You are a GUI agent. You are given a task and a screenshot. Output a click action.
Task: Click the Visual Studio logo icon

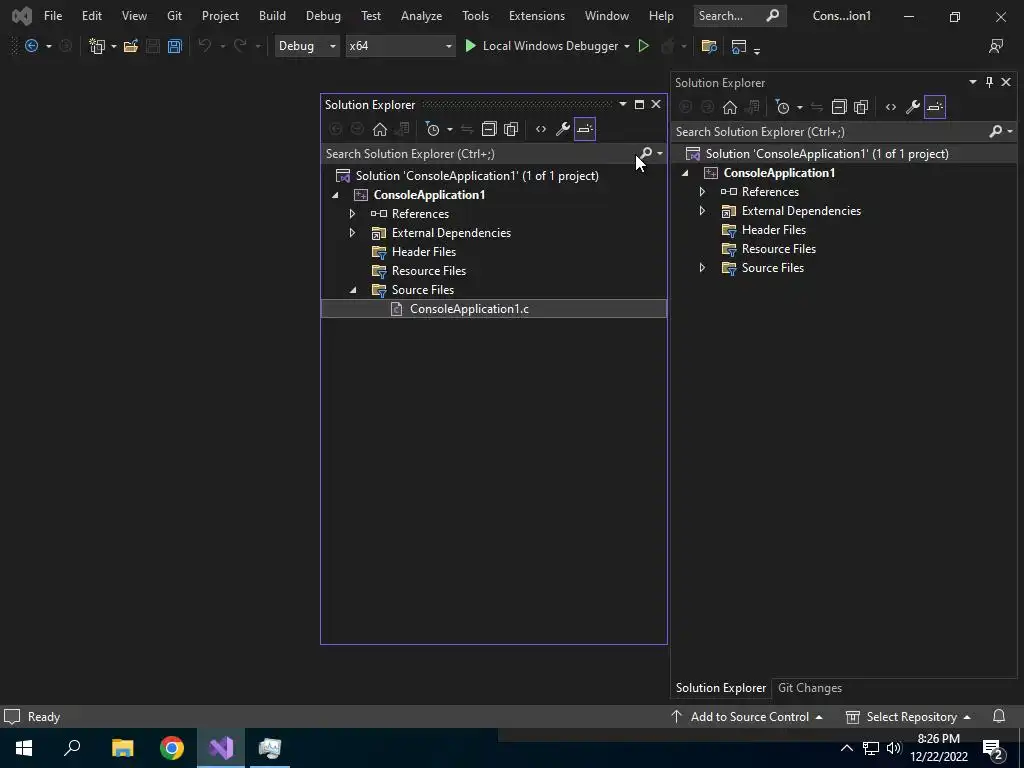click(x=22, y=16)
